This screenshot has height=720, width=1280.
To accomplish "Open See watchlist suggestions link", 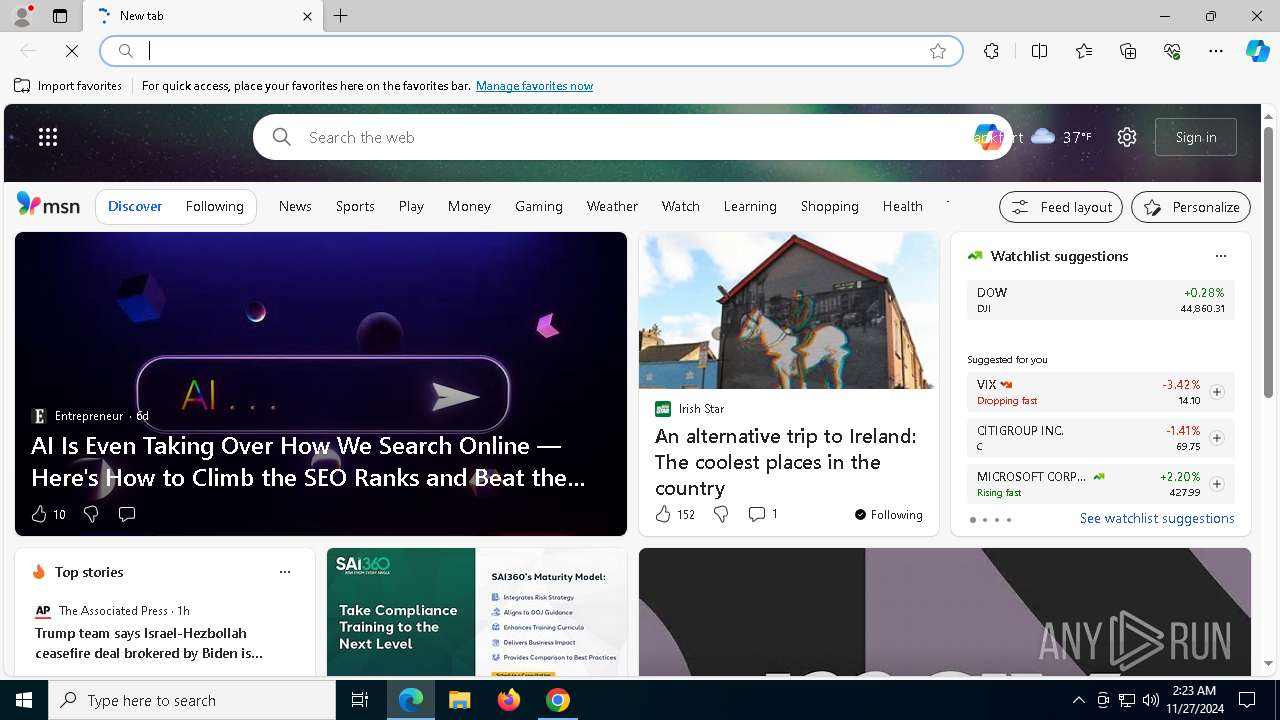I will (1157, 518).
